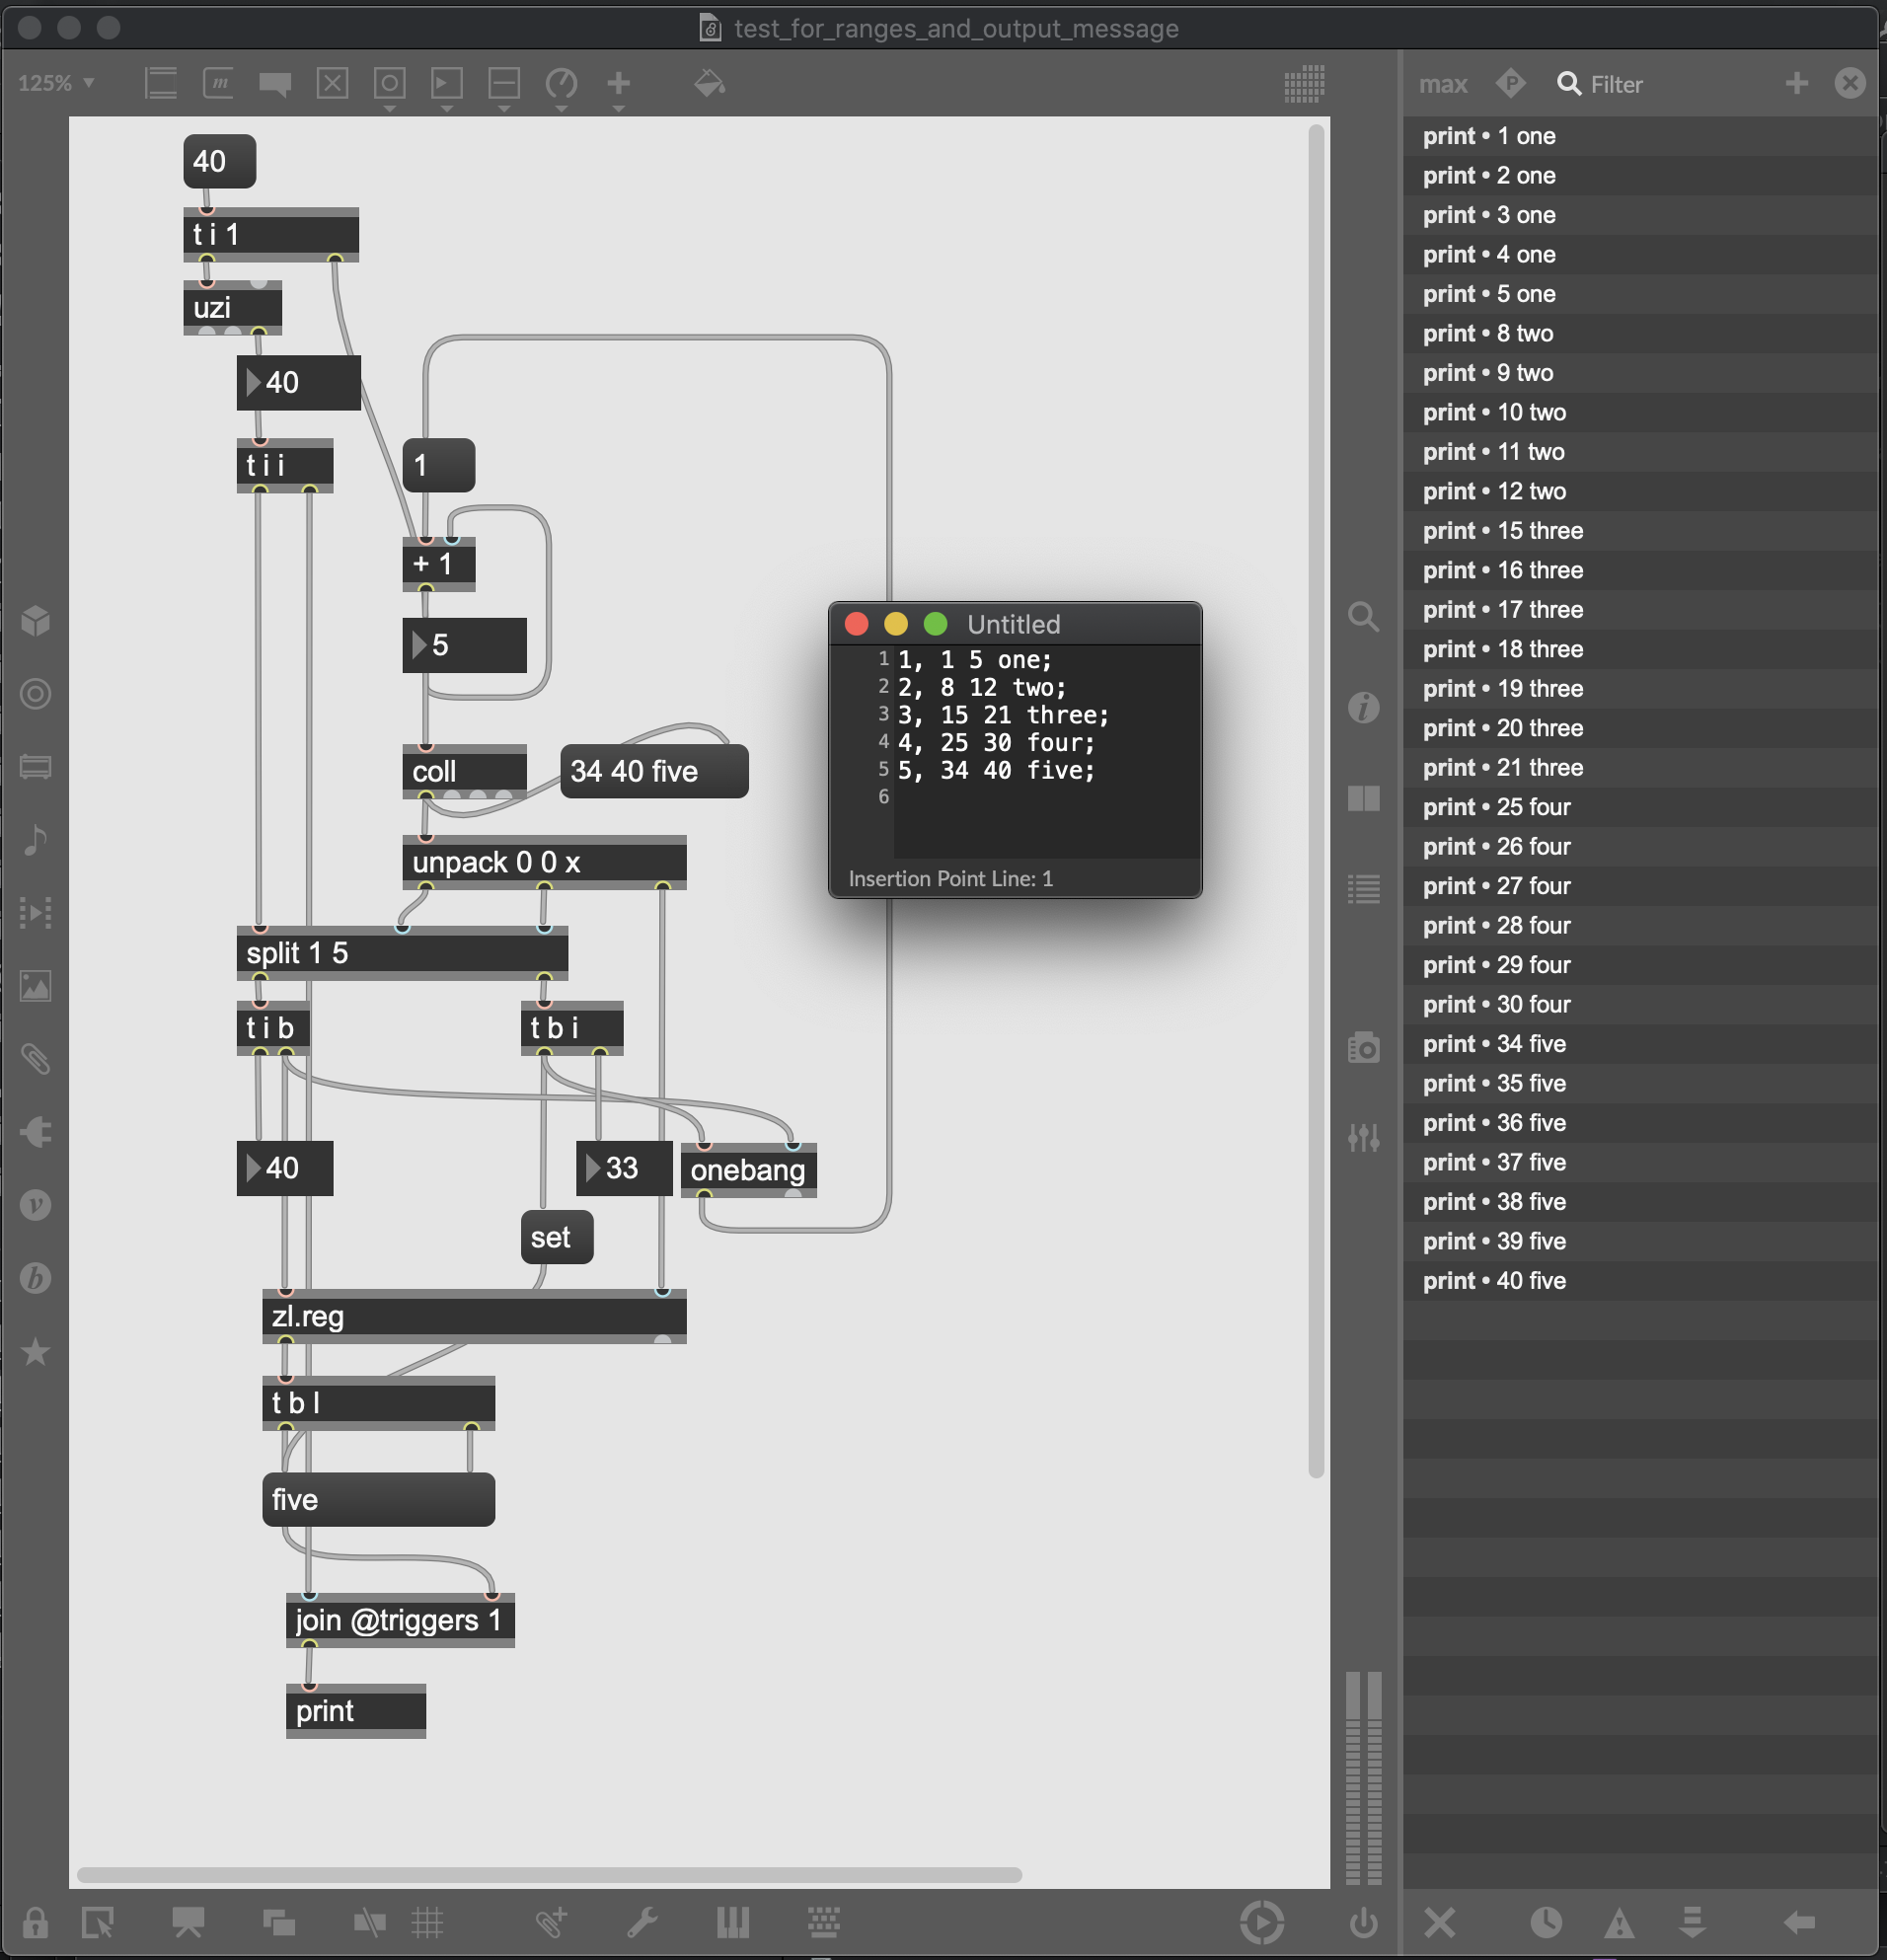The height and width of the screenshot is (1960, 1887).
Task: Click the vertical patcher scrollbar
Action: (x=1316, y=800)
